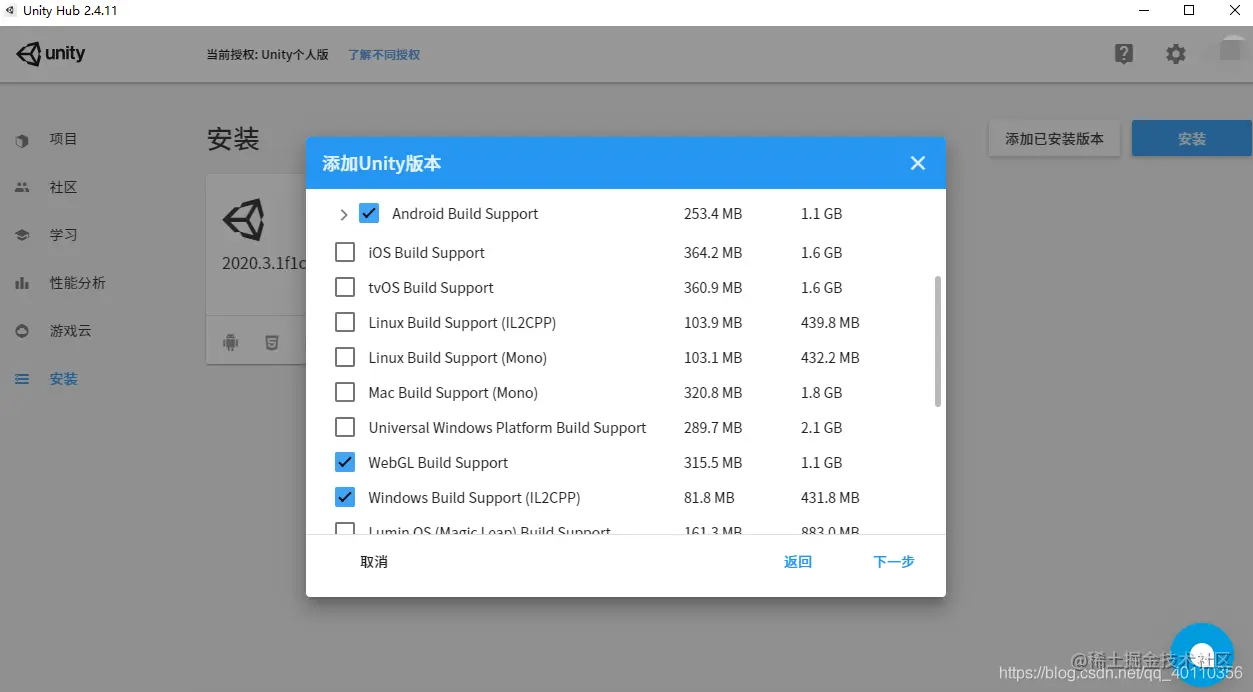The height and width of the screenshot is (692, 1253).
Task: Click the 431.8 MB install size
Action: (x=830, y=498)
